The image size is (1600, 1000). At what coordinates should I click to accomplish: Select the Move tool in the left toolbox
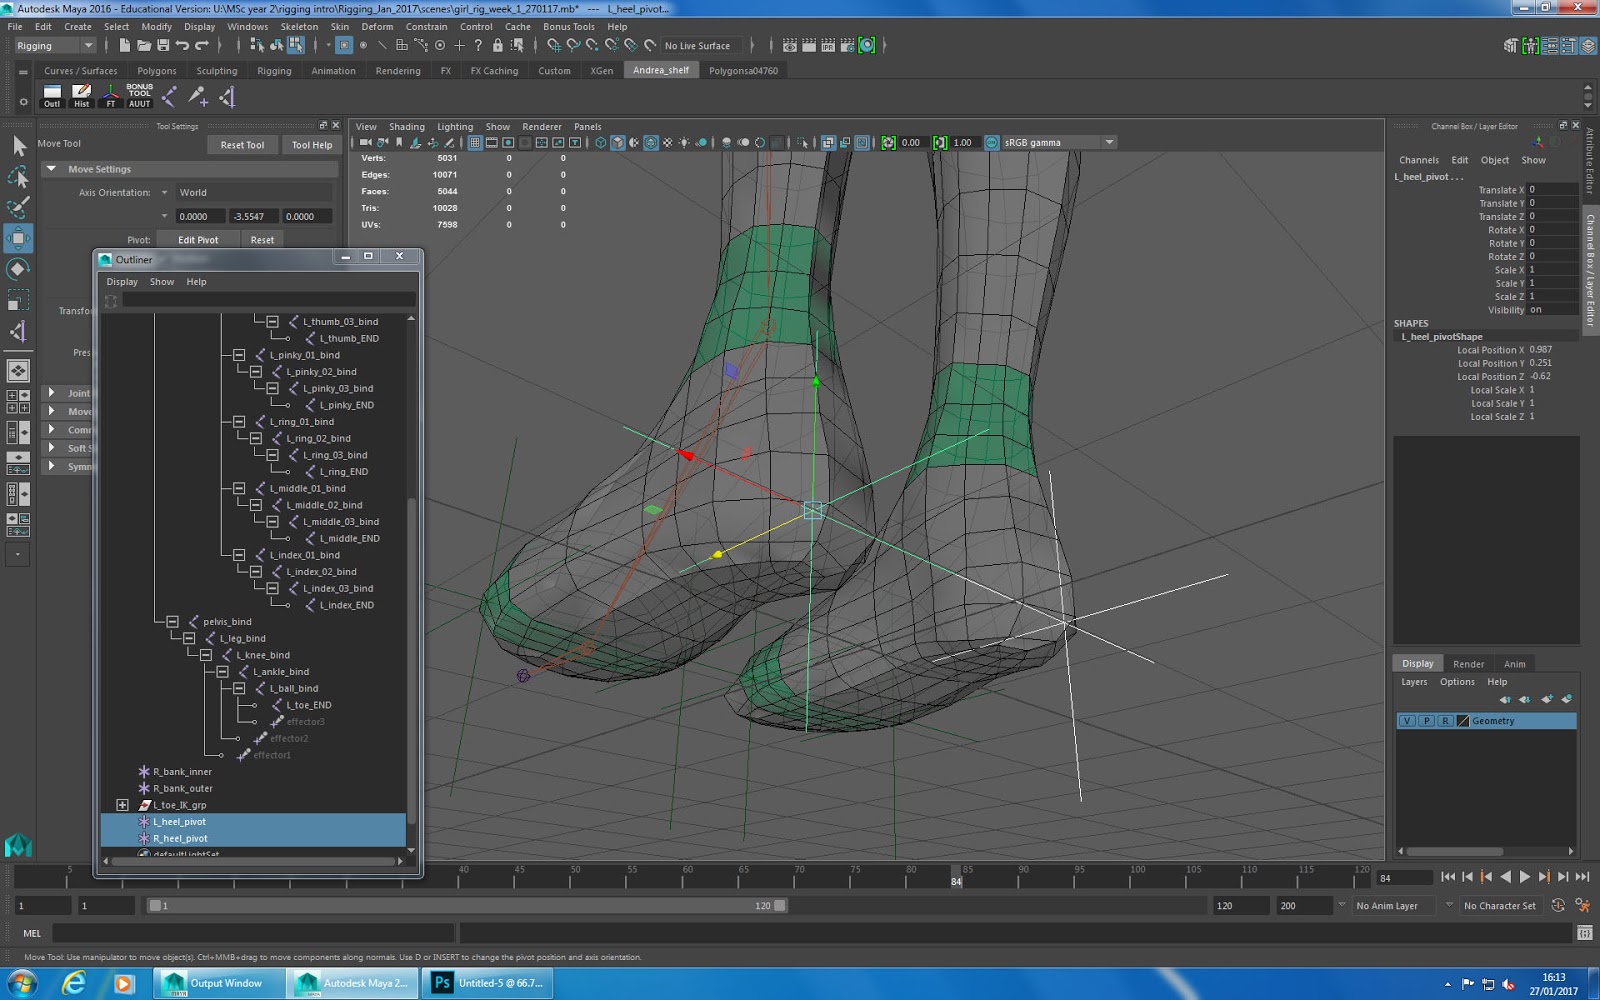[18, 238]
